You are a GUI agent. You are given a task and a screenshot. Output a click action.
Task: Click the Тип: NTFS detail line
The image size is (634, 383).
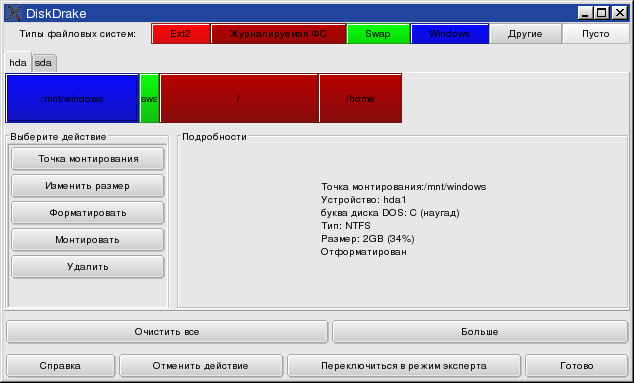[x=346, y=226]
